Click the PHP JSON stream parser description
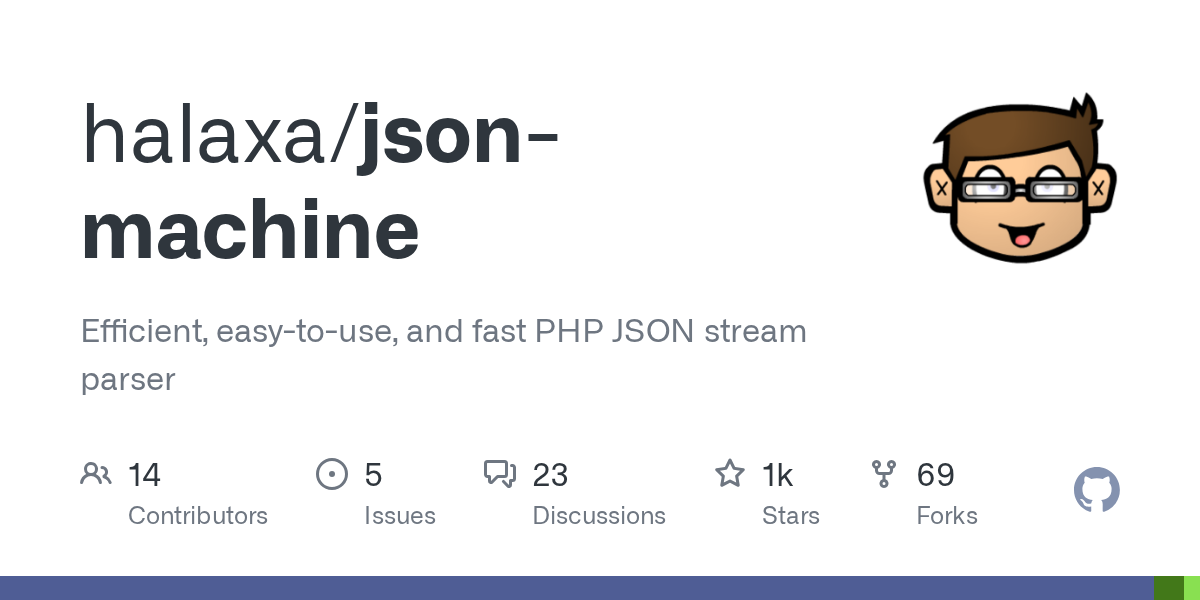1200x600 pixels. click(x=443, y=354)
